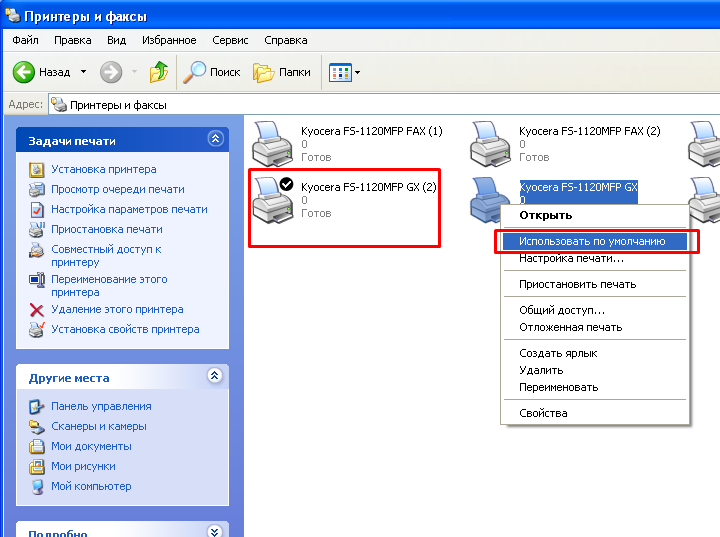Click the Установка свойств принтера icon
This screenshot has height=537, width=720.
(37, 329)
